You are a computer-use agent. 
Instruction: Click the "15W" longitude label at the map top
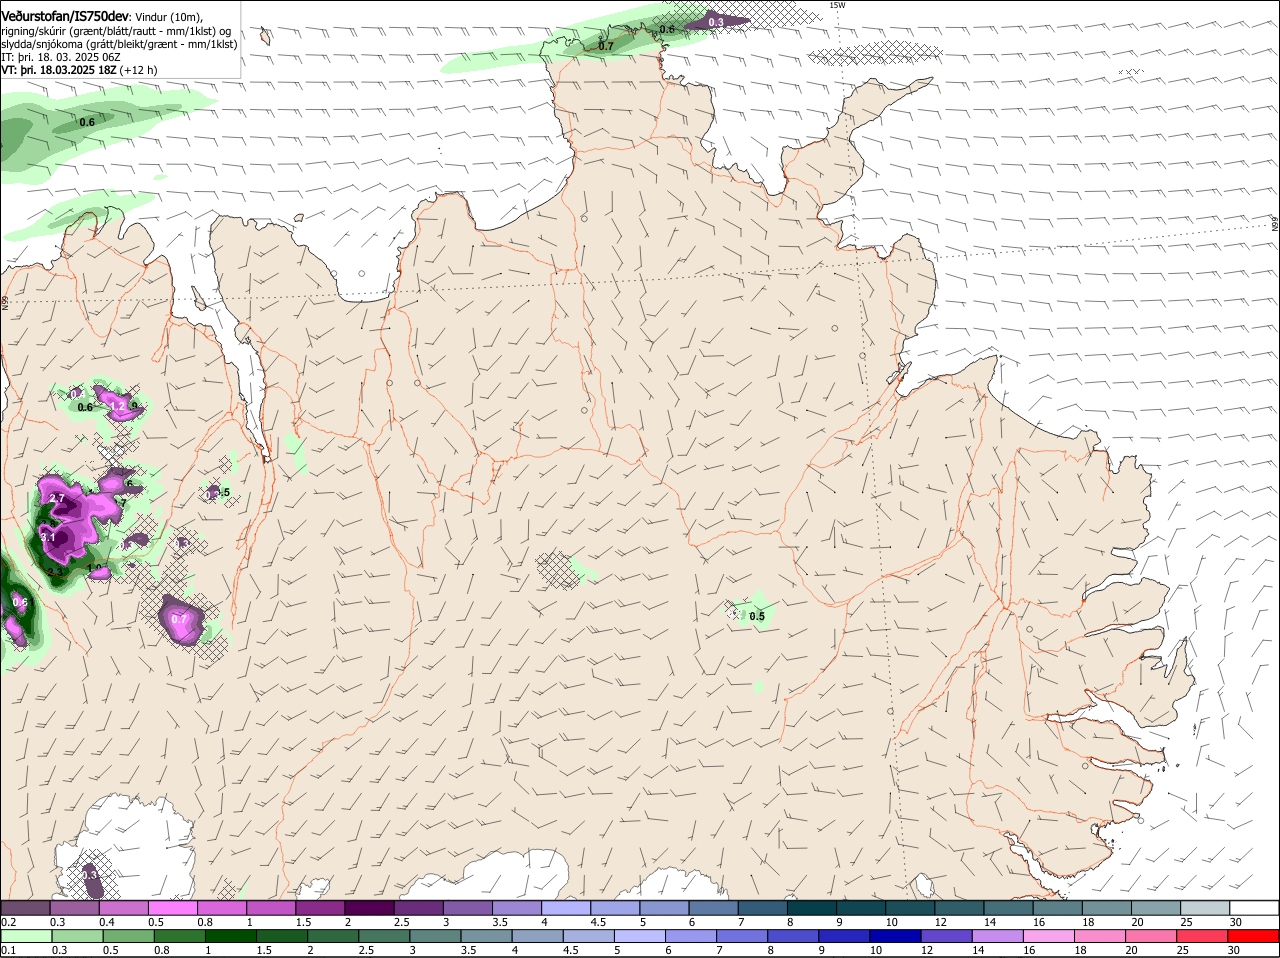(837, 5)
